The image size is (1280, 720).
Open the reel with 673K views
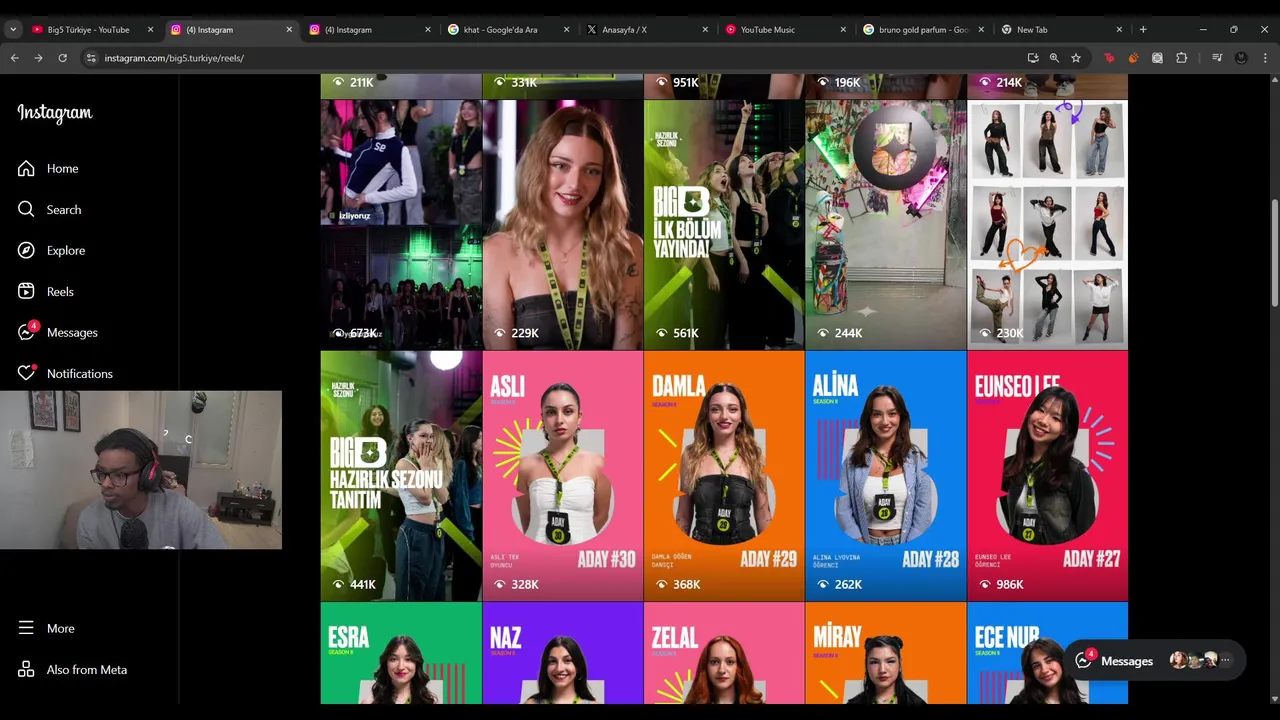click(x=401, y=225)
